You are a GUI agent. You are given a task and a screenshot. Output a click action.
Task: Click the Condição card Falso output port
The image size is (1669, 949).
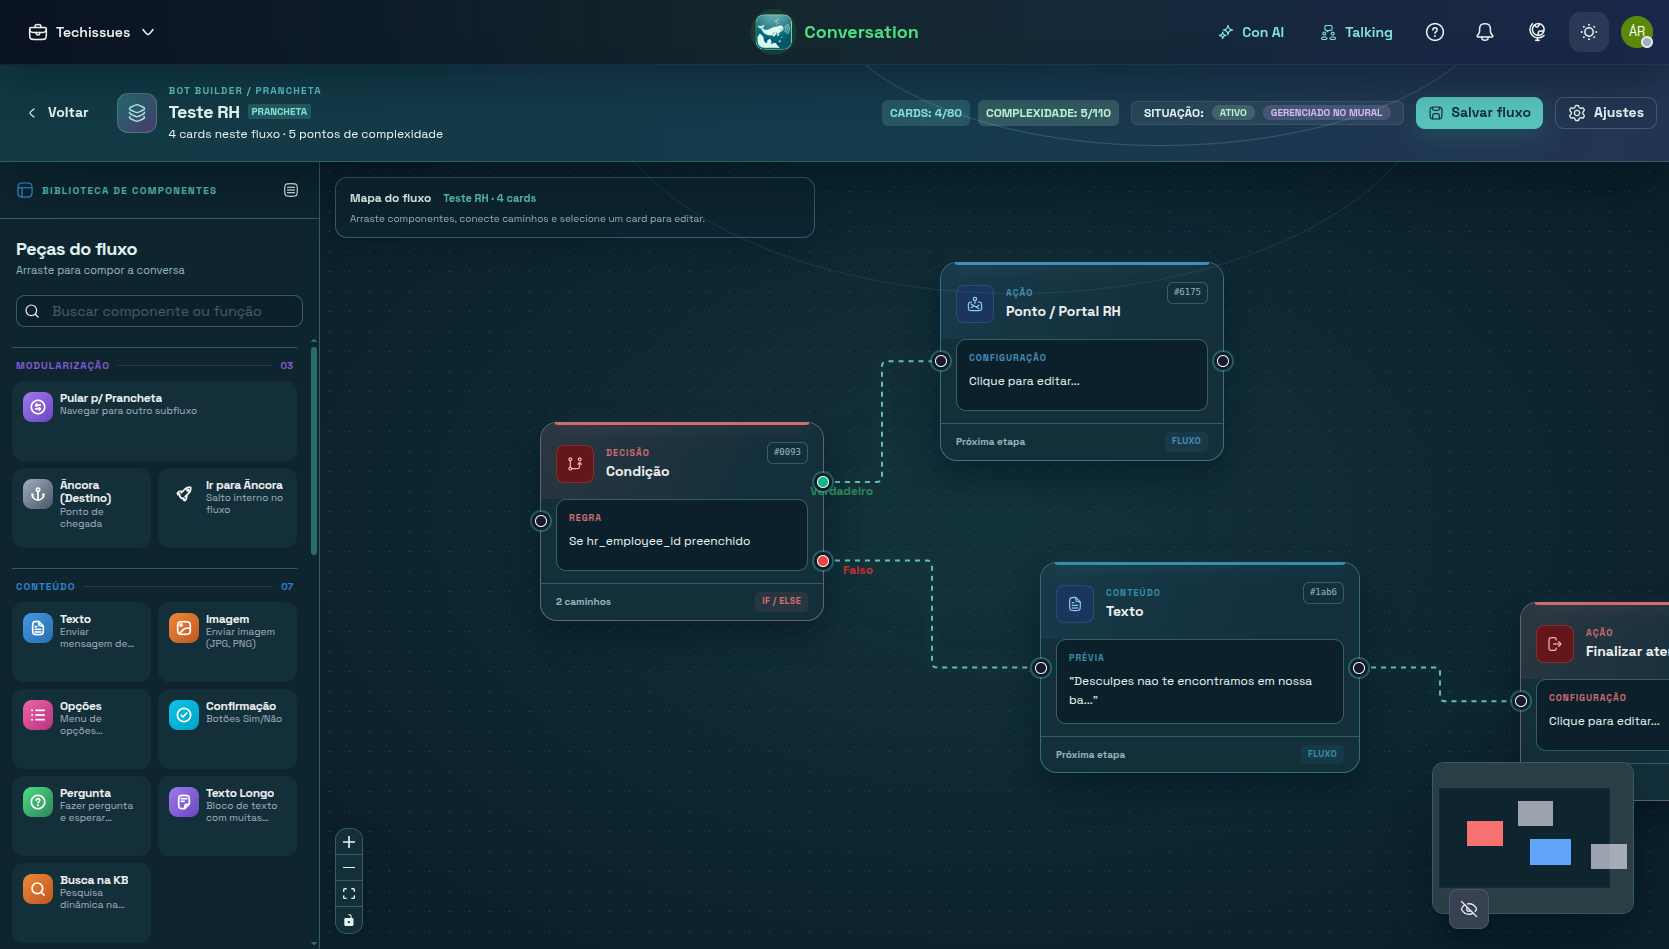(x=823, y=561)
